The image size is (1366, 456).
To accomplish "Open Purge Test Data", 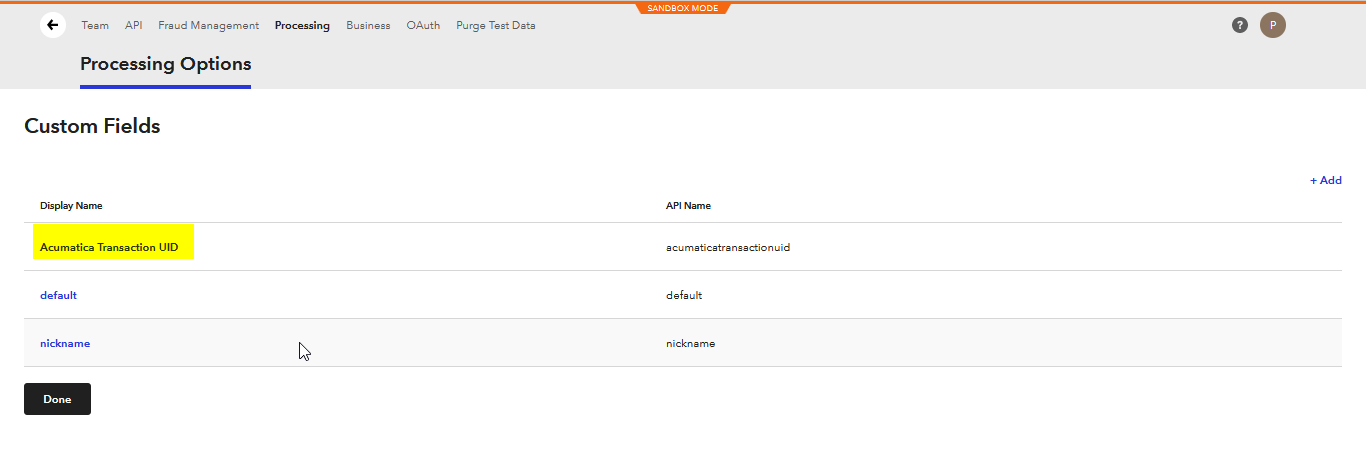I will [496, 25].
